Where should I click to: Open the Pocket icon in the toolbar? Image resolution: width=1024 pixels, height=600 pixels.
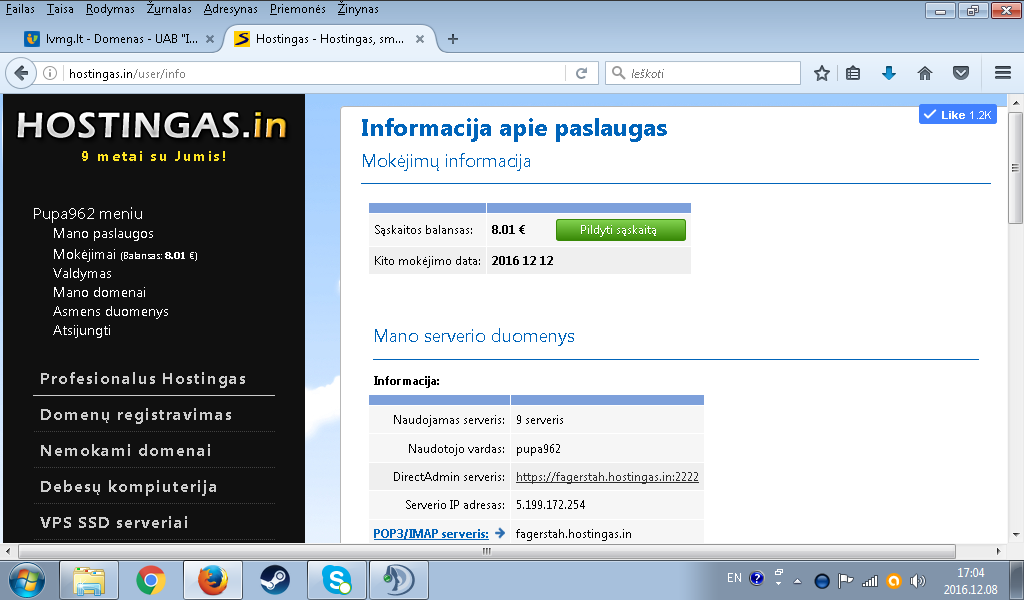coord(961,73)
